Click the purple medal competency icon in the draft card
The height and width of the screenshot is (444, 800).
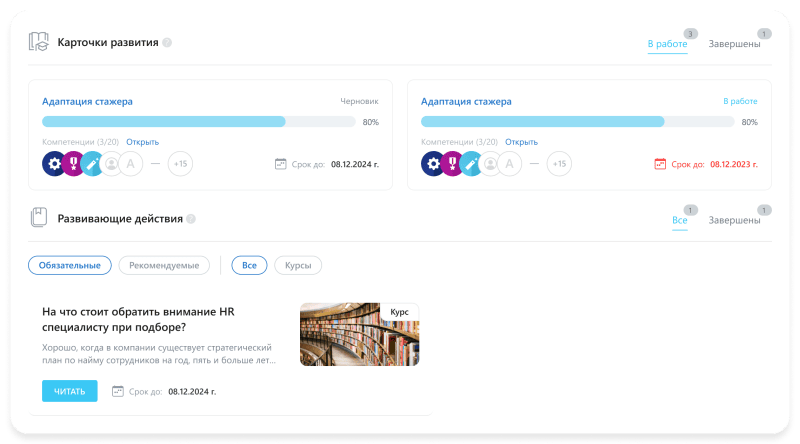coord(73,164)
